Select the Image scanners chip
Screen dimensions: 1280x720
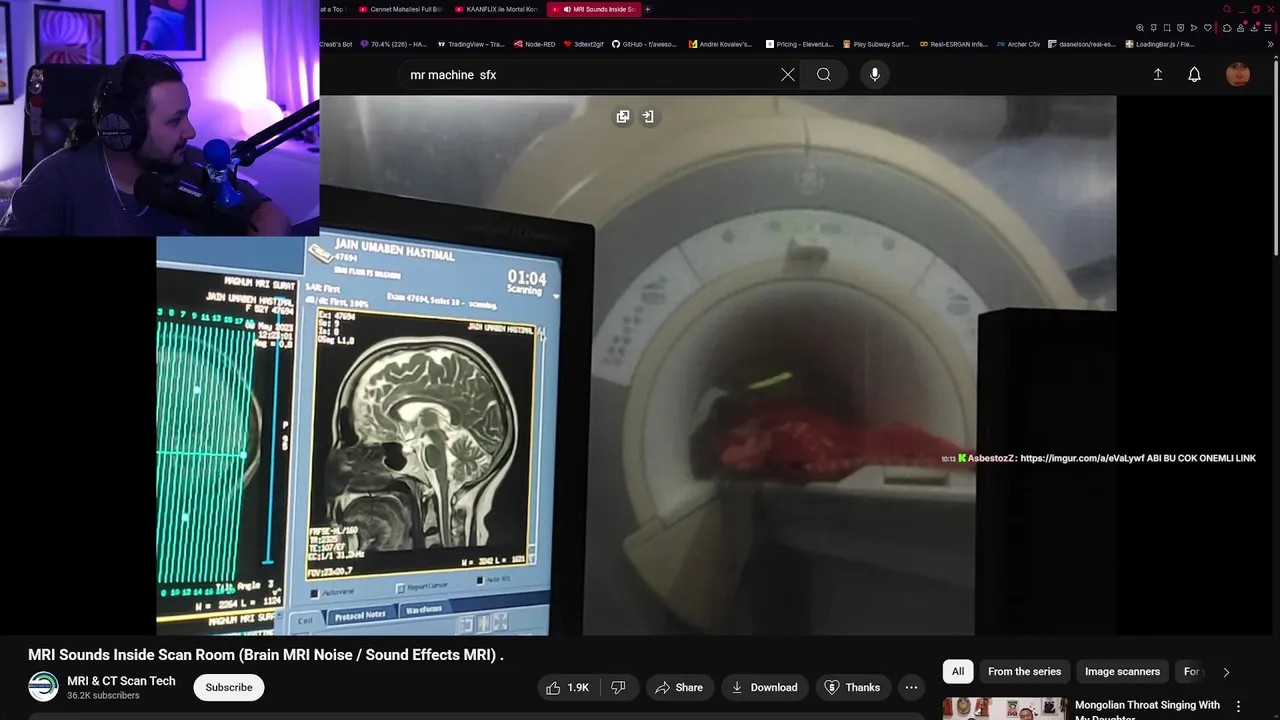[x=1122, y=672]
